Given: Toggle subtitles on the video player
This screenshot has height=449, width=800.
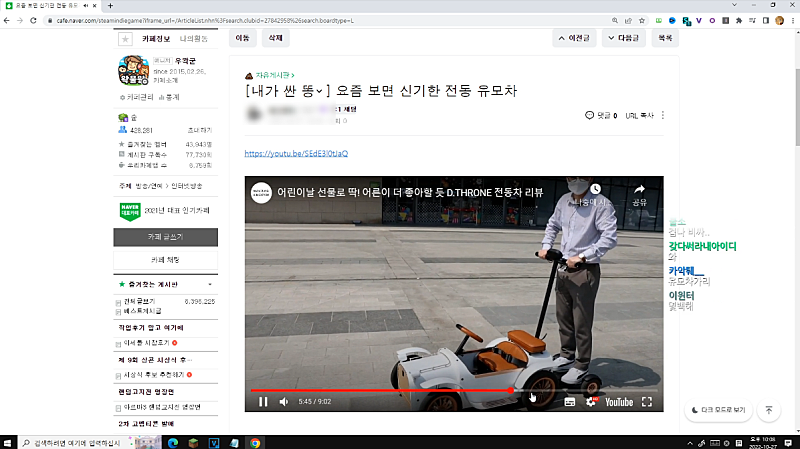Looking at the screenshot, I should (569, 402).
